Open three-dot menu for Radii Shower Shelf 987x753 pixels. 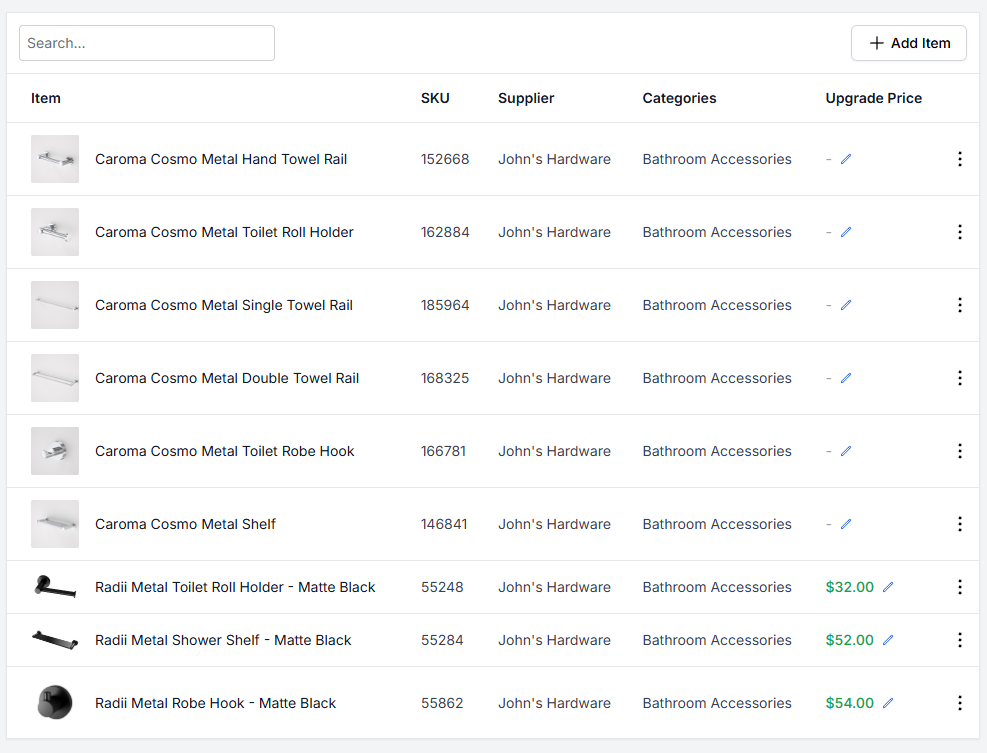point(959,640)
